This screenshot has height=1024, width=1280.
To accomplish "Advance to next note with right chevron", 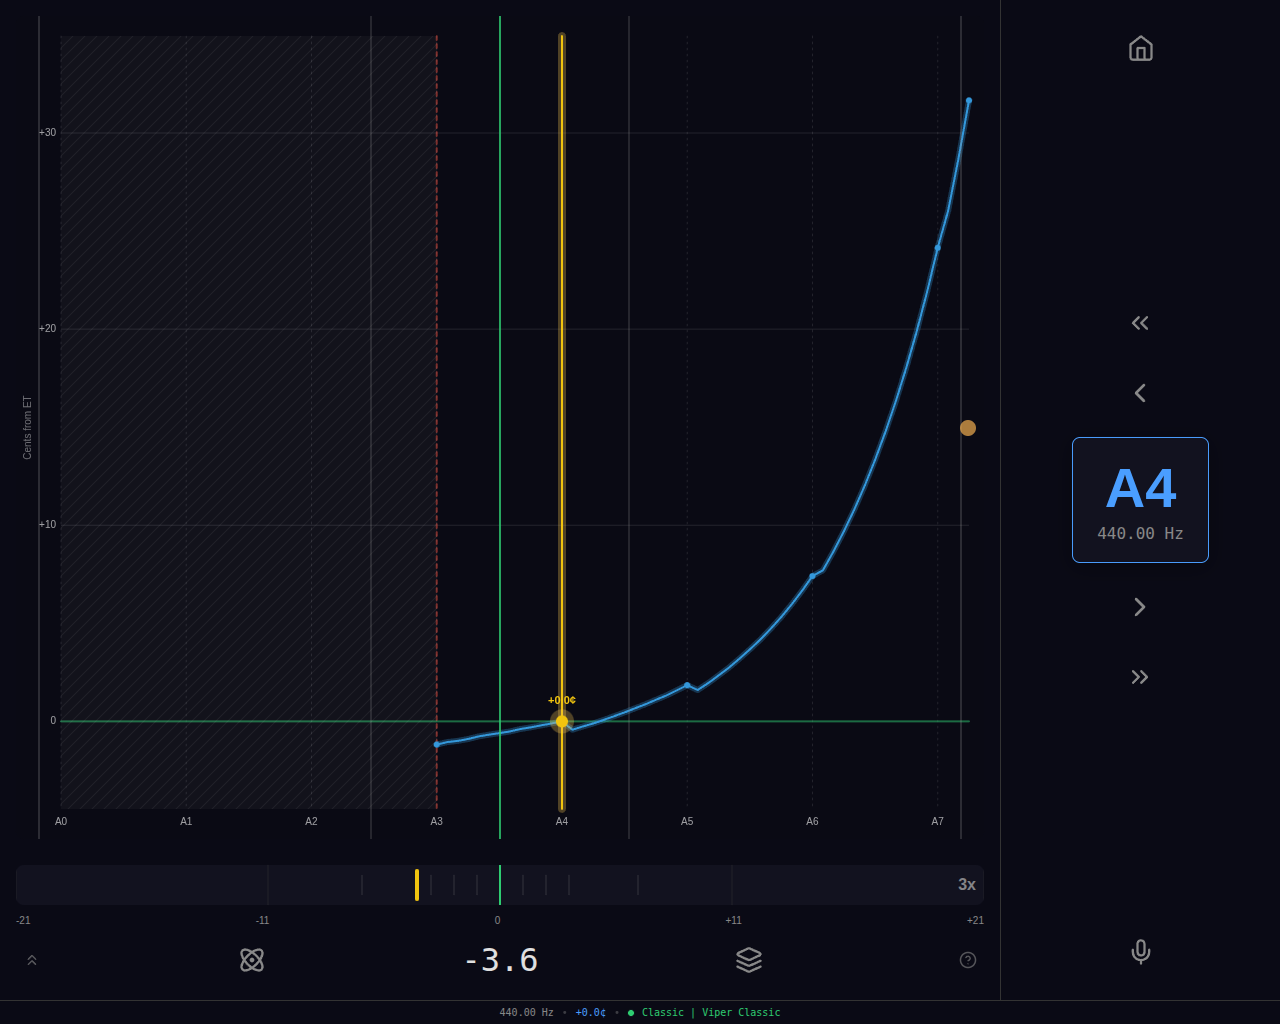I will [1140, 607].
